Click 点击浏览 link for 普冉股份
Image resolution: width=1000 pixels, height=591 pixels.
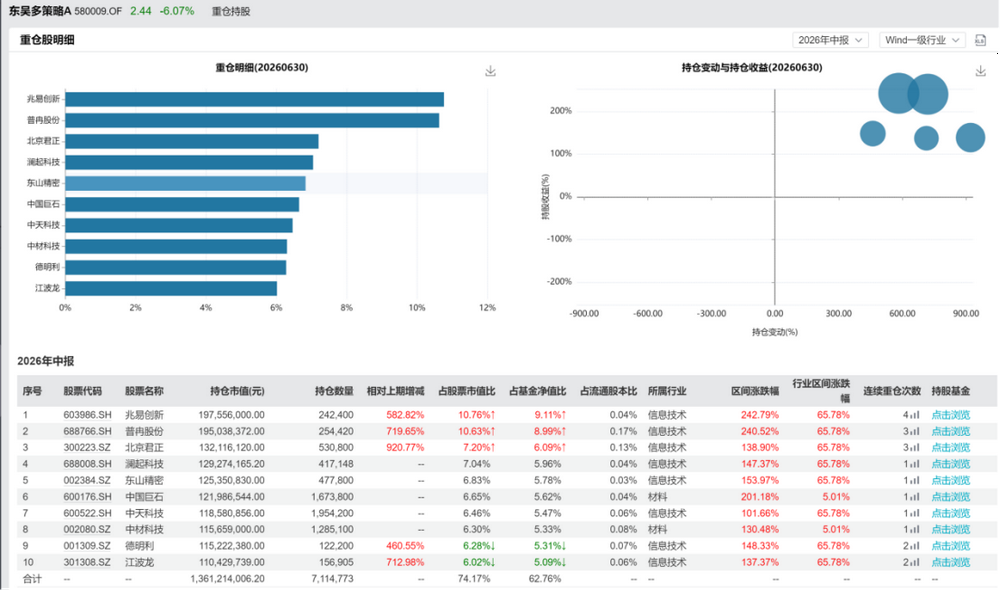[950, 432]
